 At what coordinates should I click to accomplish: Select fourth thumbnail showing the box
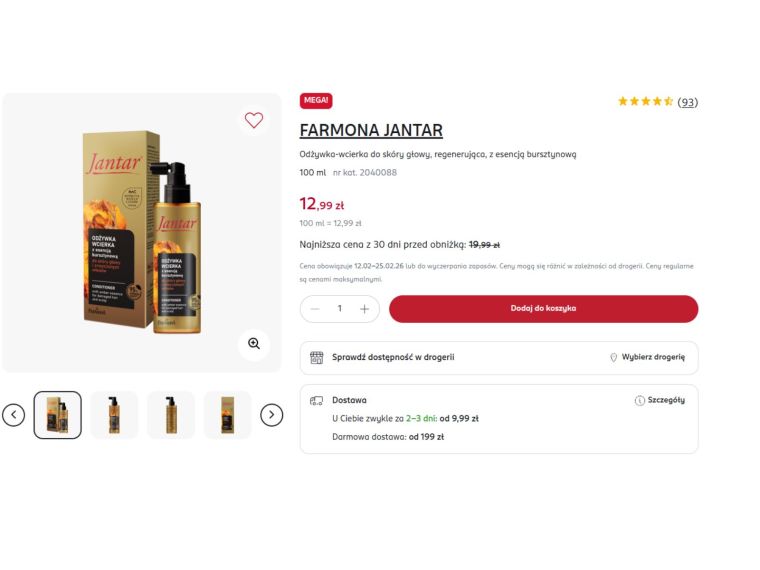tap(227, 415)
